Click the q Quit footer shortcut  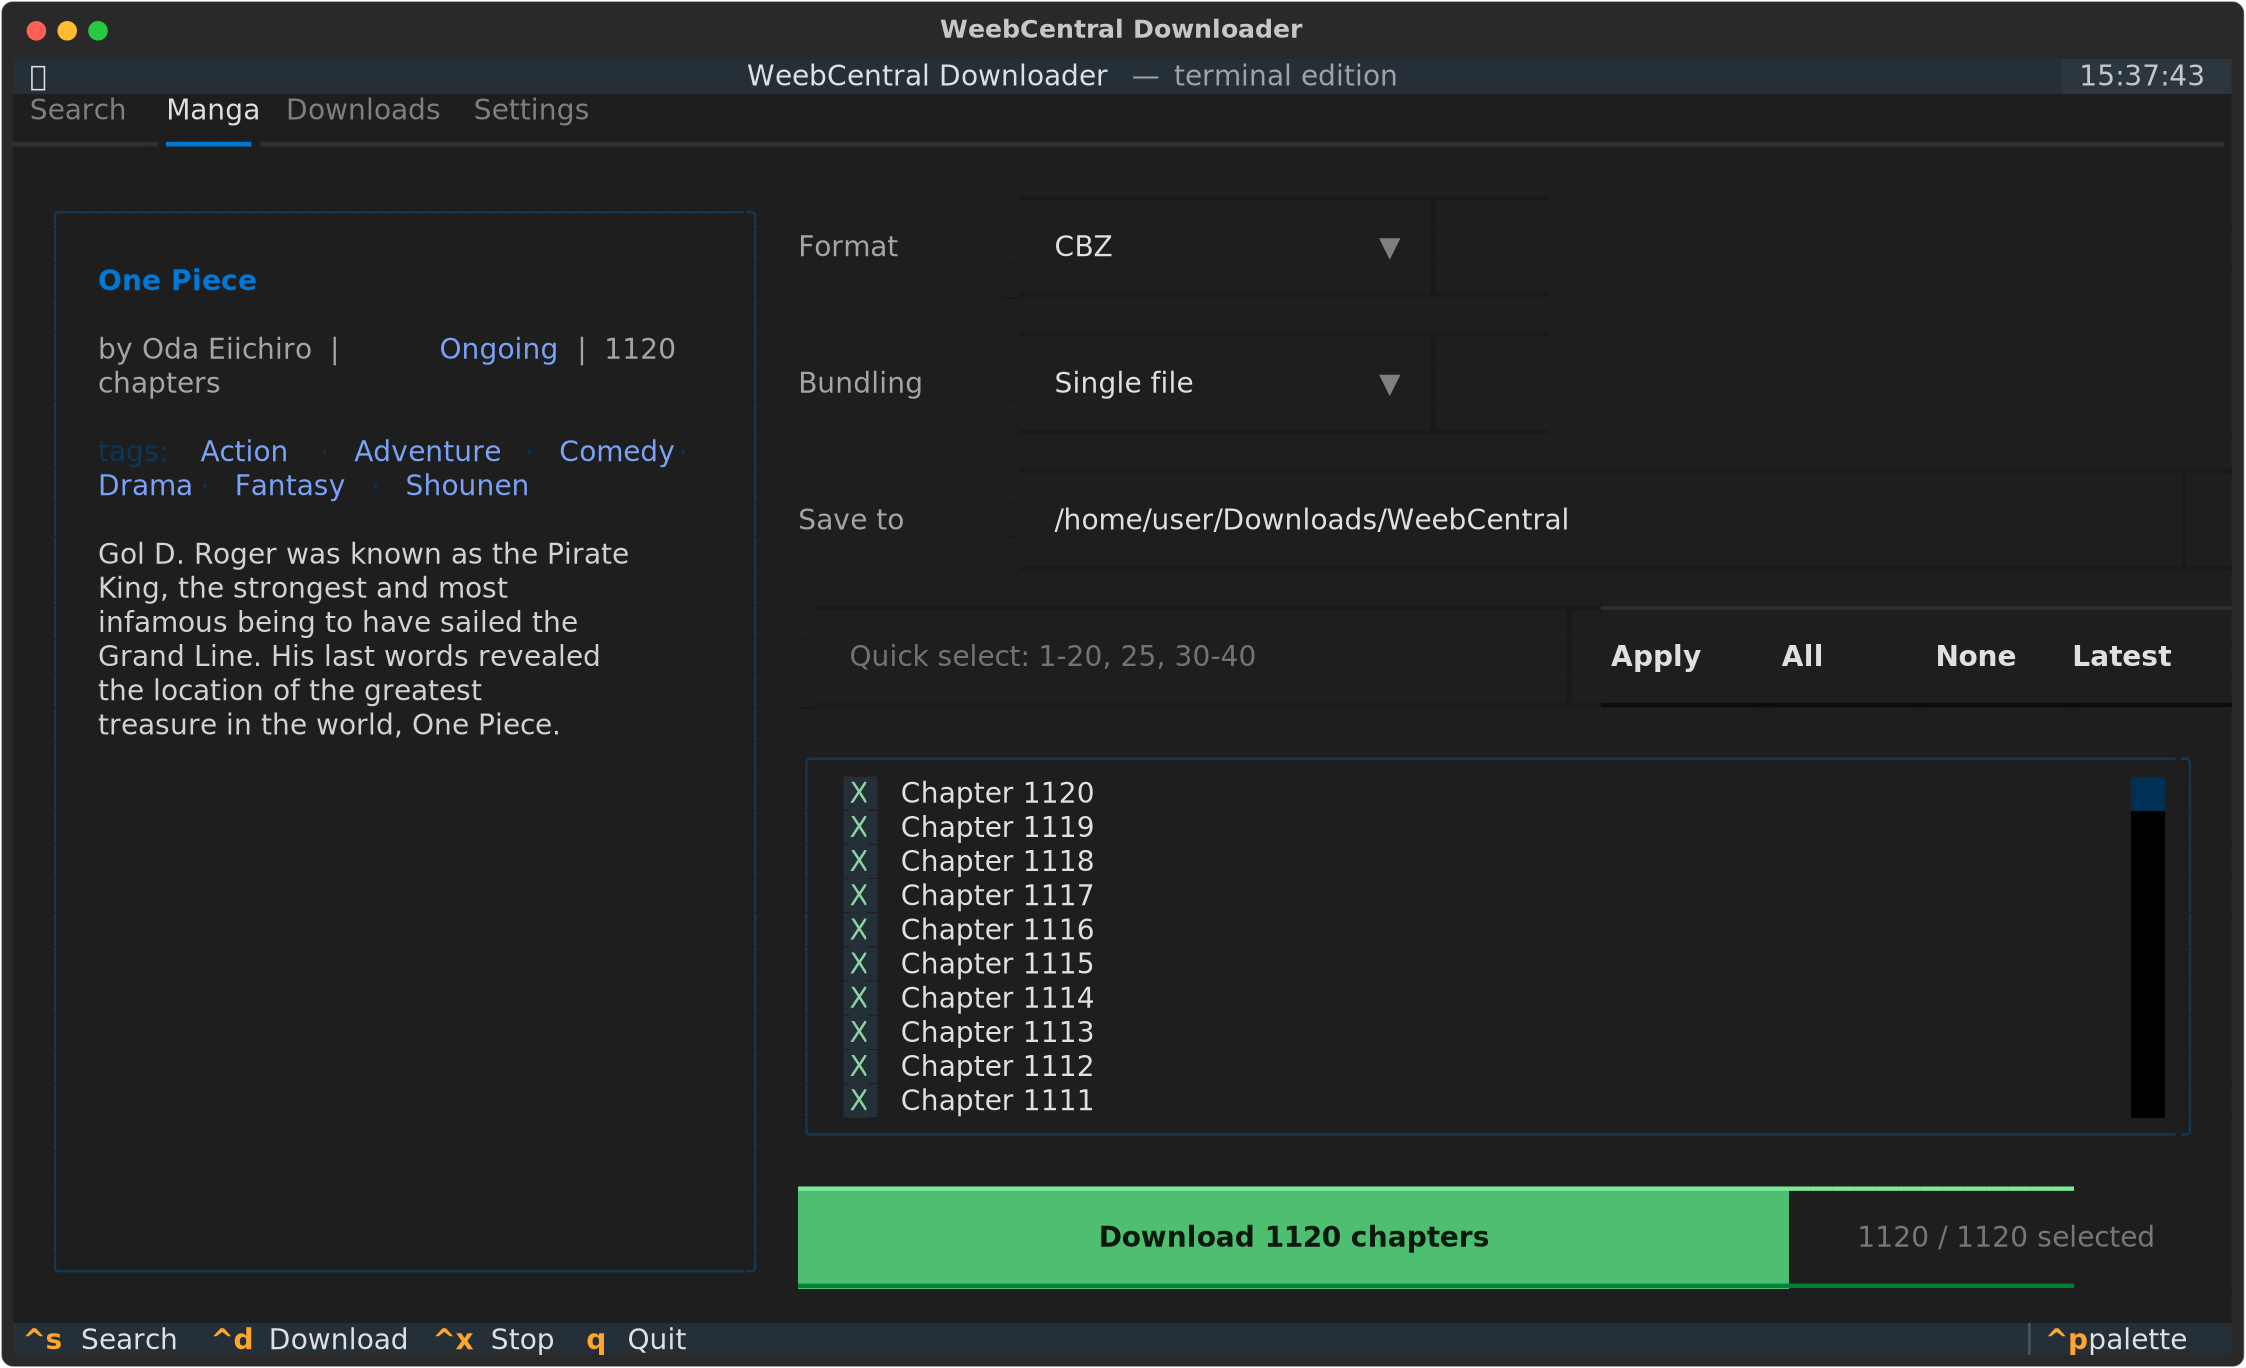click(x=636, y=1339)
